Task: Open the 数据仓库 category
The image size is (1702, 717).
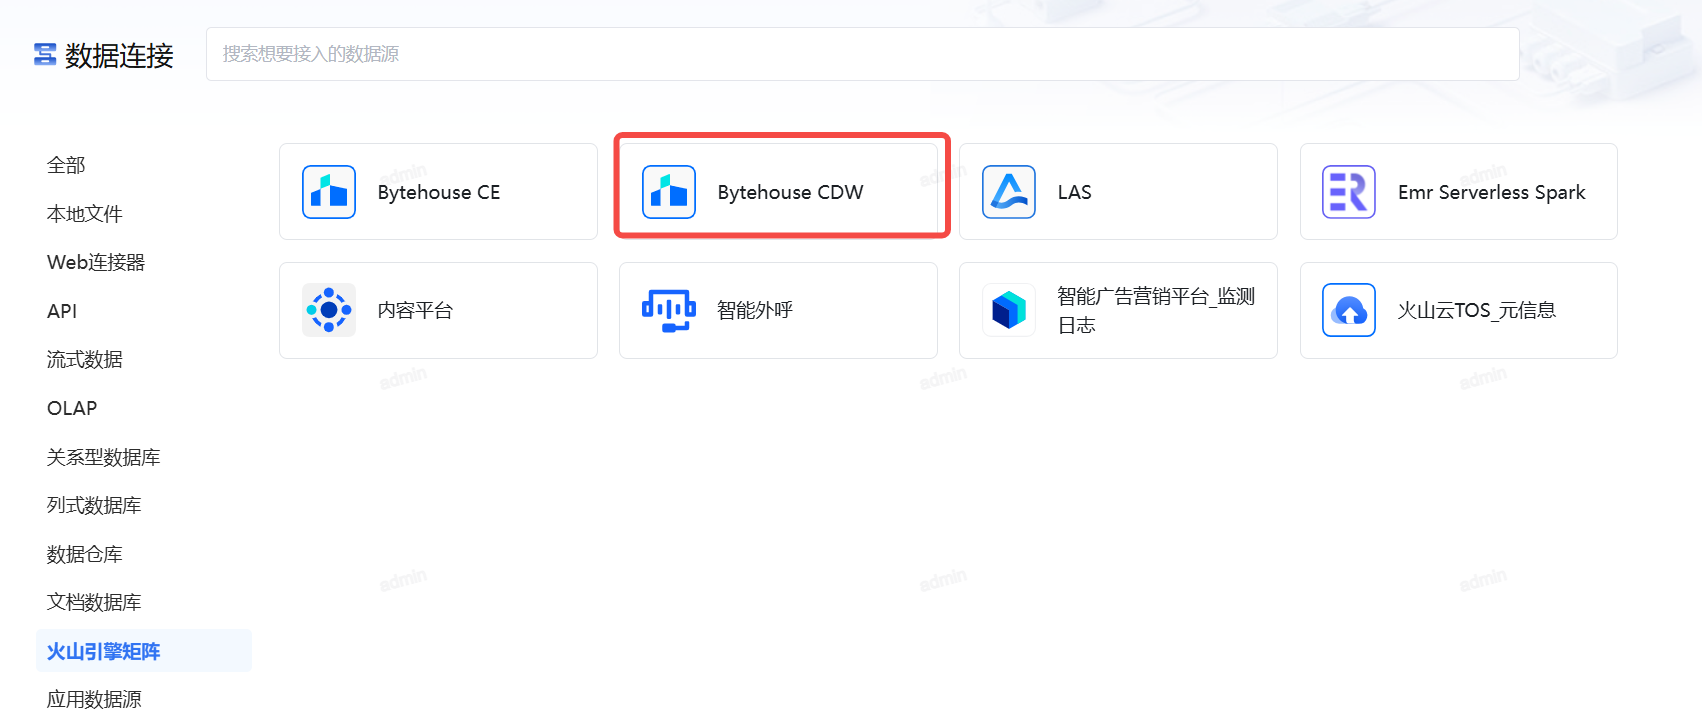Action: [x=85, y=554]
